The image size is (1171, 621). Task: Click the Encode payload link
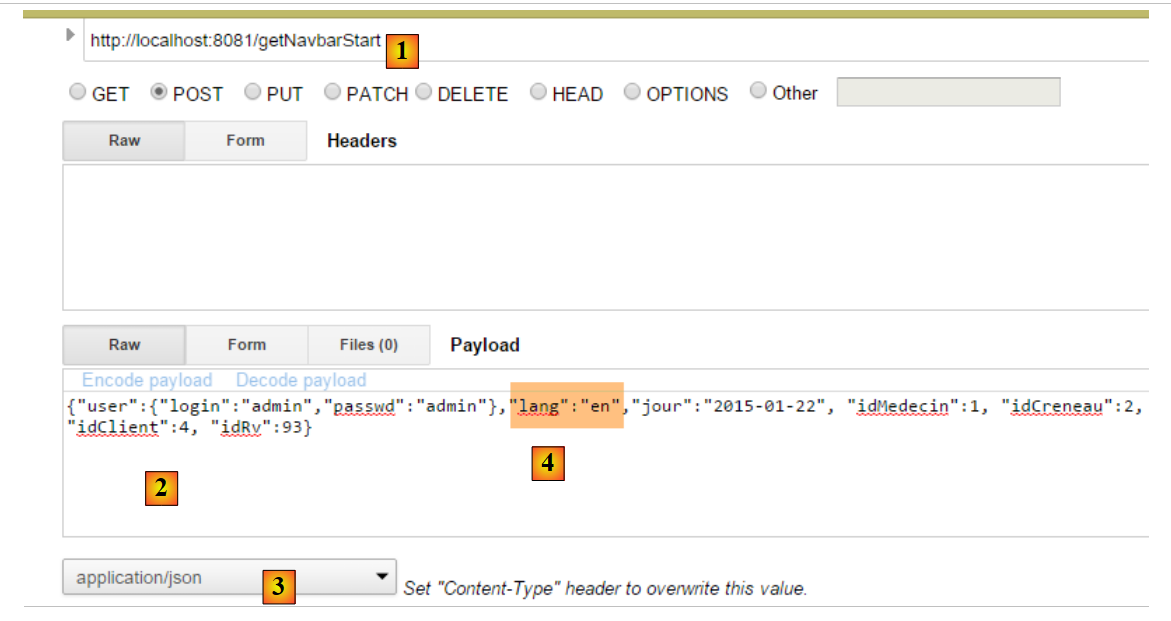[x=147, y=380]
